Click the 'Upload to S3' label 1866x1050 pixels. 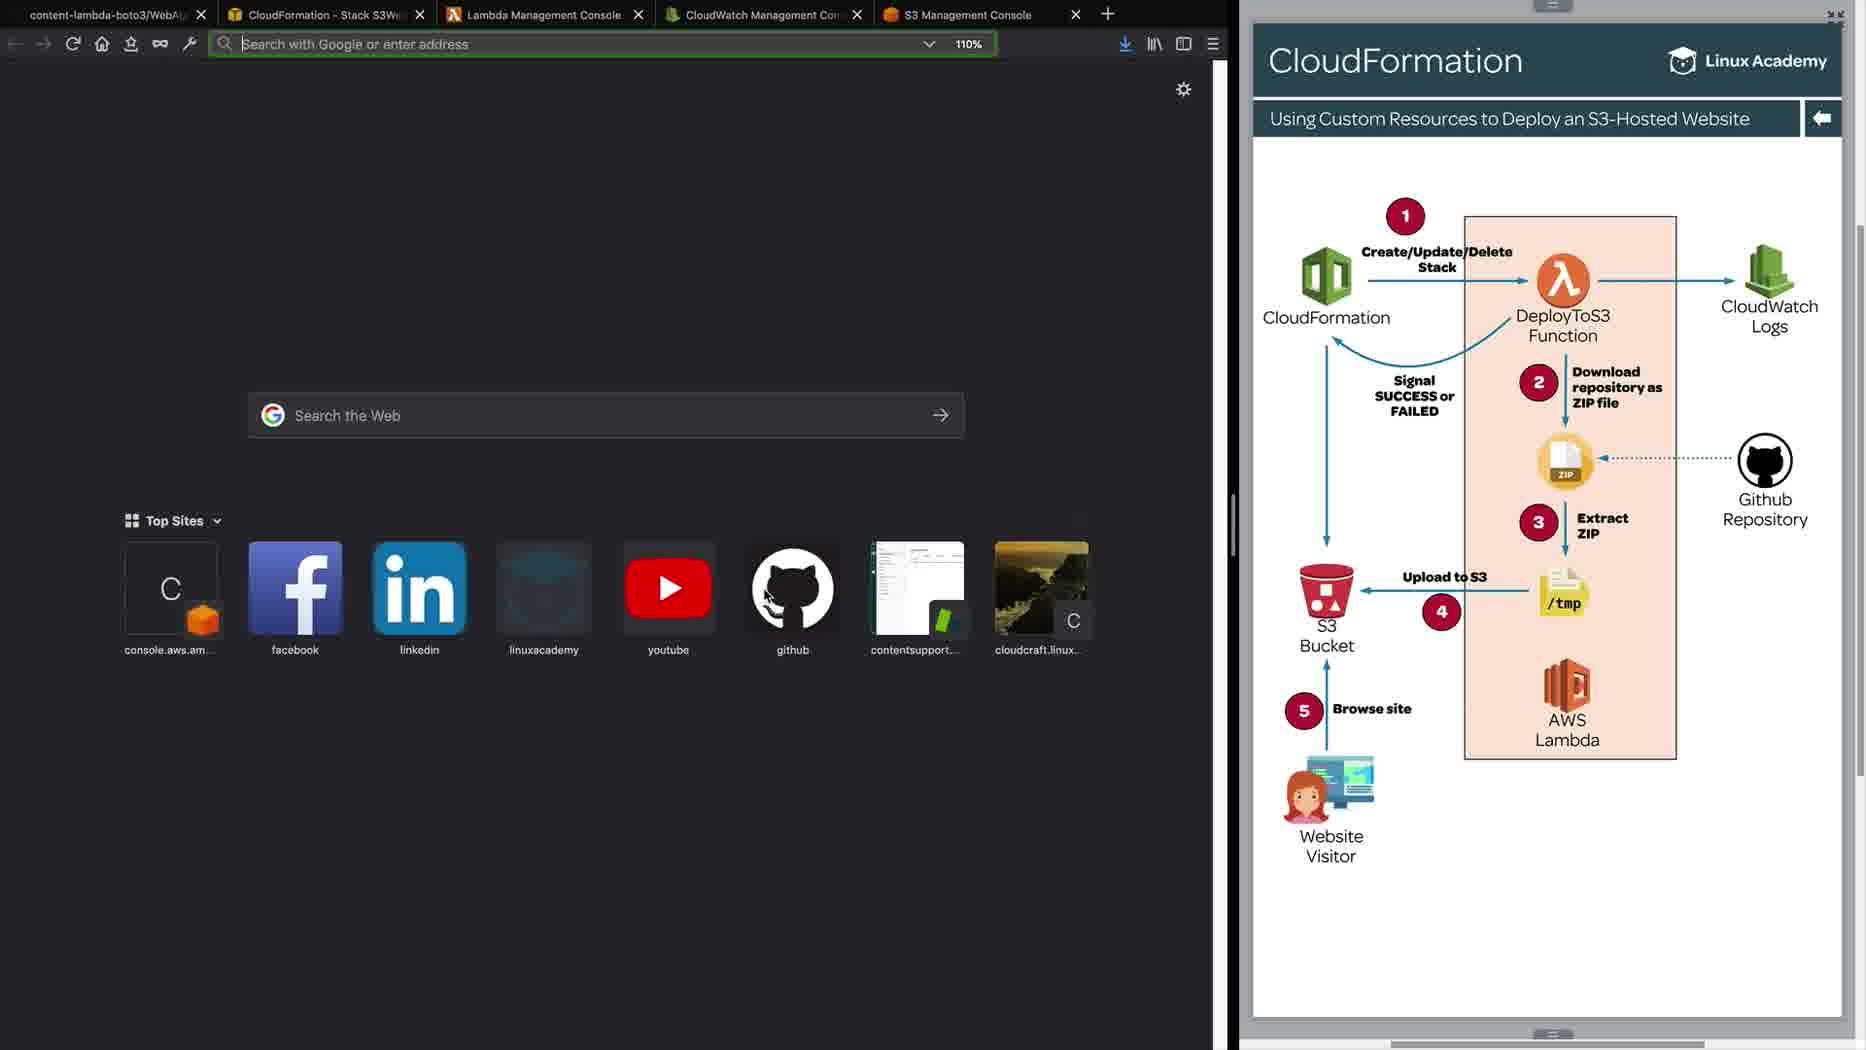click(x=1444, y=577)
